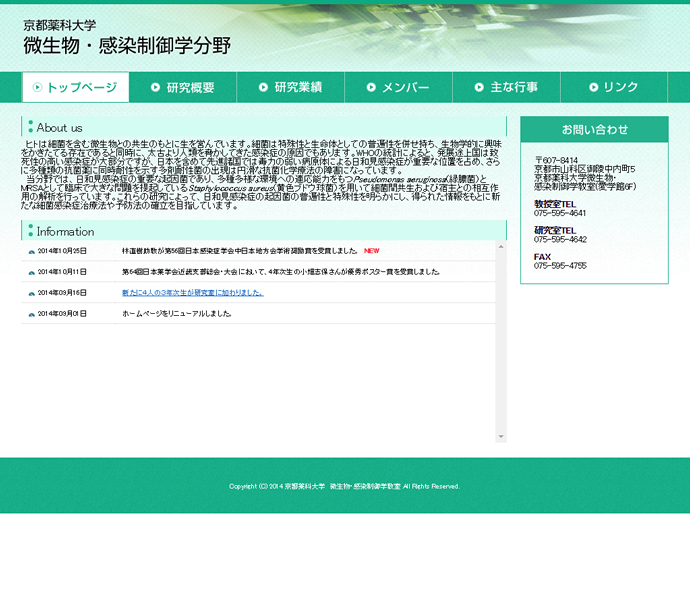The width and height of the screenshot is (690, 600).
Task: Click the 微生物・感染制御学分野 site title
Action: pyautogui.click(x=127, y=46)
